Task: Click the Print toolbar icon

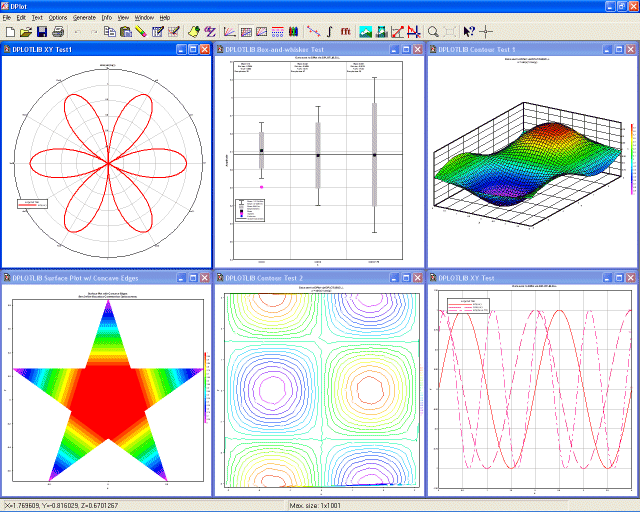Action: pos(58,32)
